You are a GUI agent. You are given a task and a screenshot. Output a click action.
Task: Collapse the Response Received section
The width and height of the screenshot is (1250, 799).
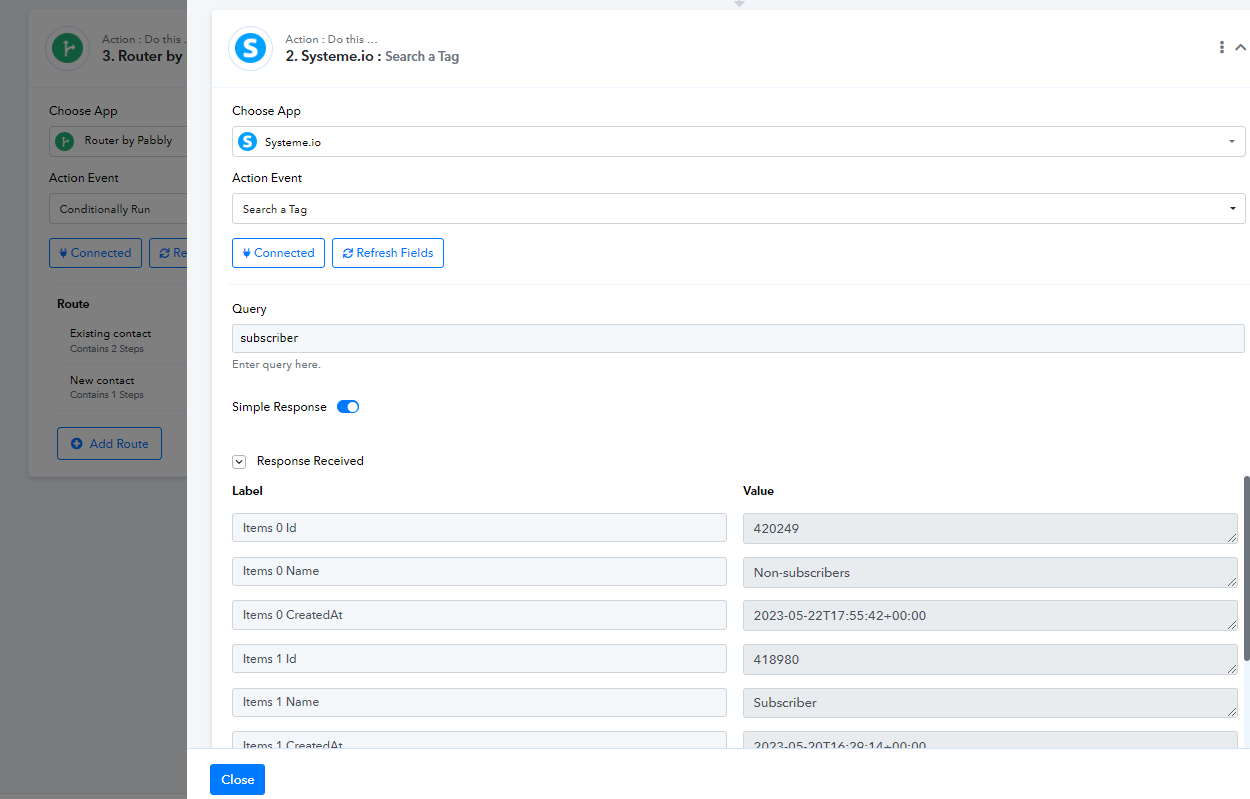(x=239, y=462)
